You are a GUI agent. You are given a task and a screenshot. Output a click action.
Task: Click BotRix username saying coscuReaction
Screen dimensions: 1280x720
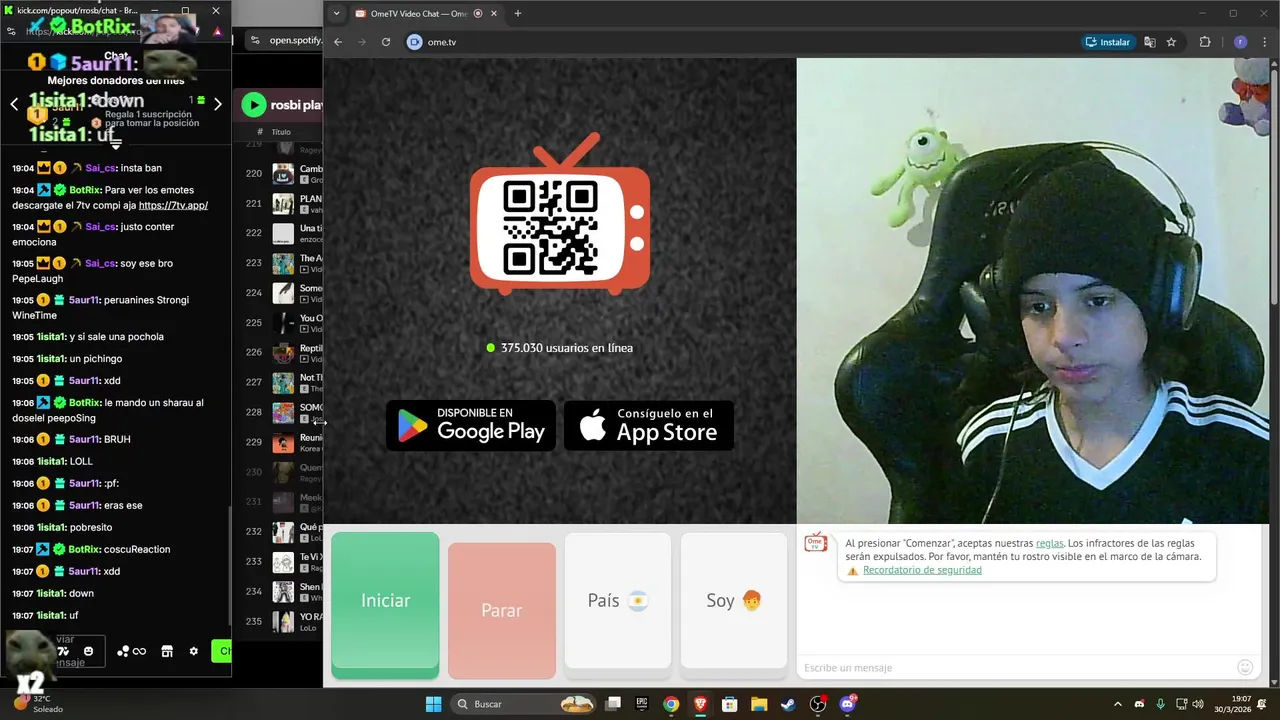click(x=85, y=549)
